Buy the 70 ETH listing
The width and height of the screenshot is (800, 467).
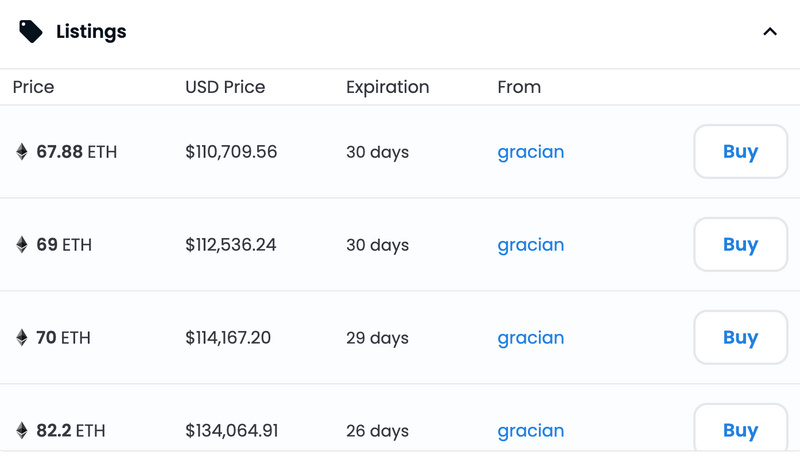[741, 337]
